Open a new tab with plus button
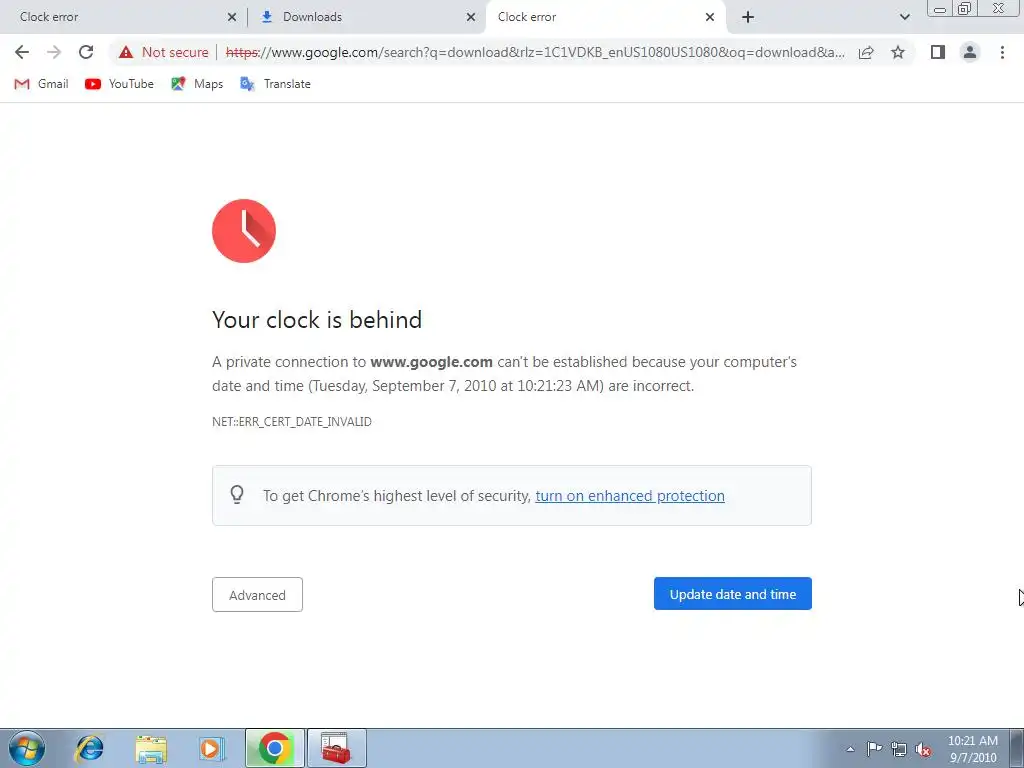1024x768 pixels. [x=748, y=17]
